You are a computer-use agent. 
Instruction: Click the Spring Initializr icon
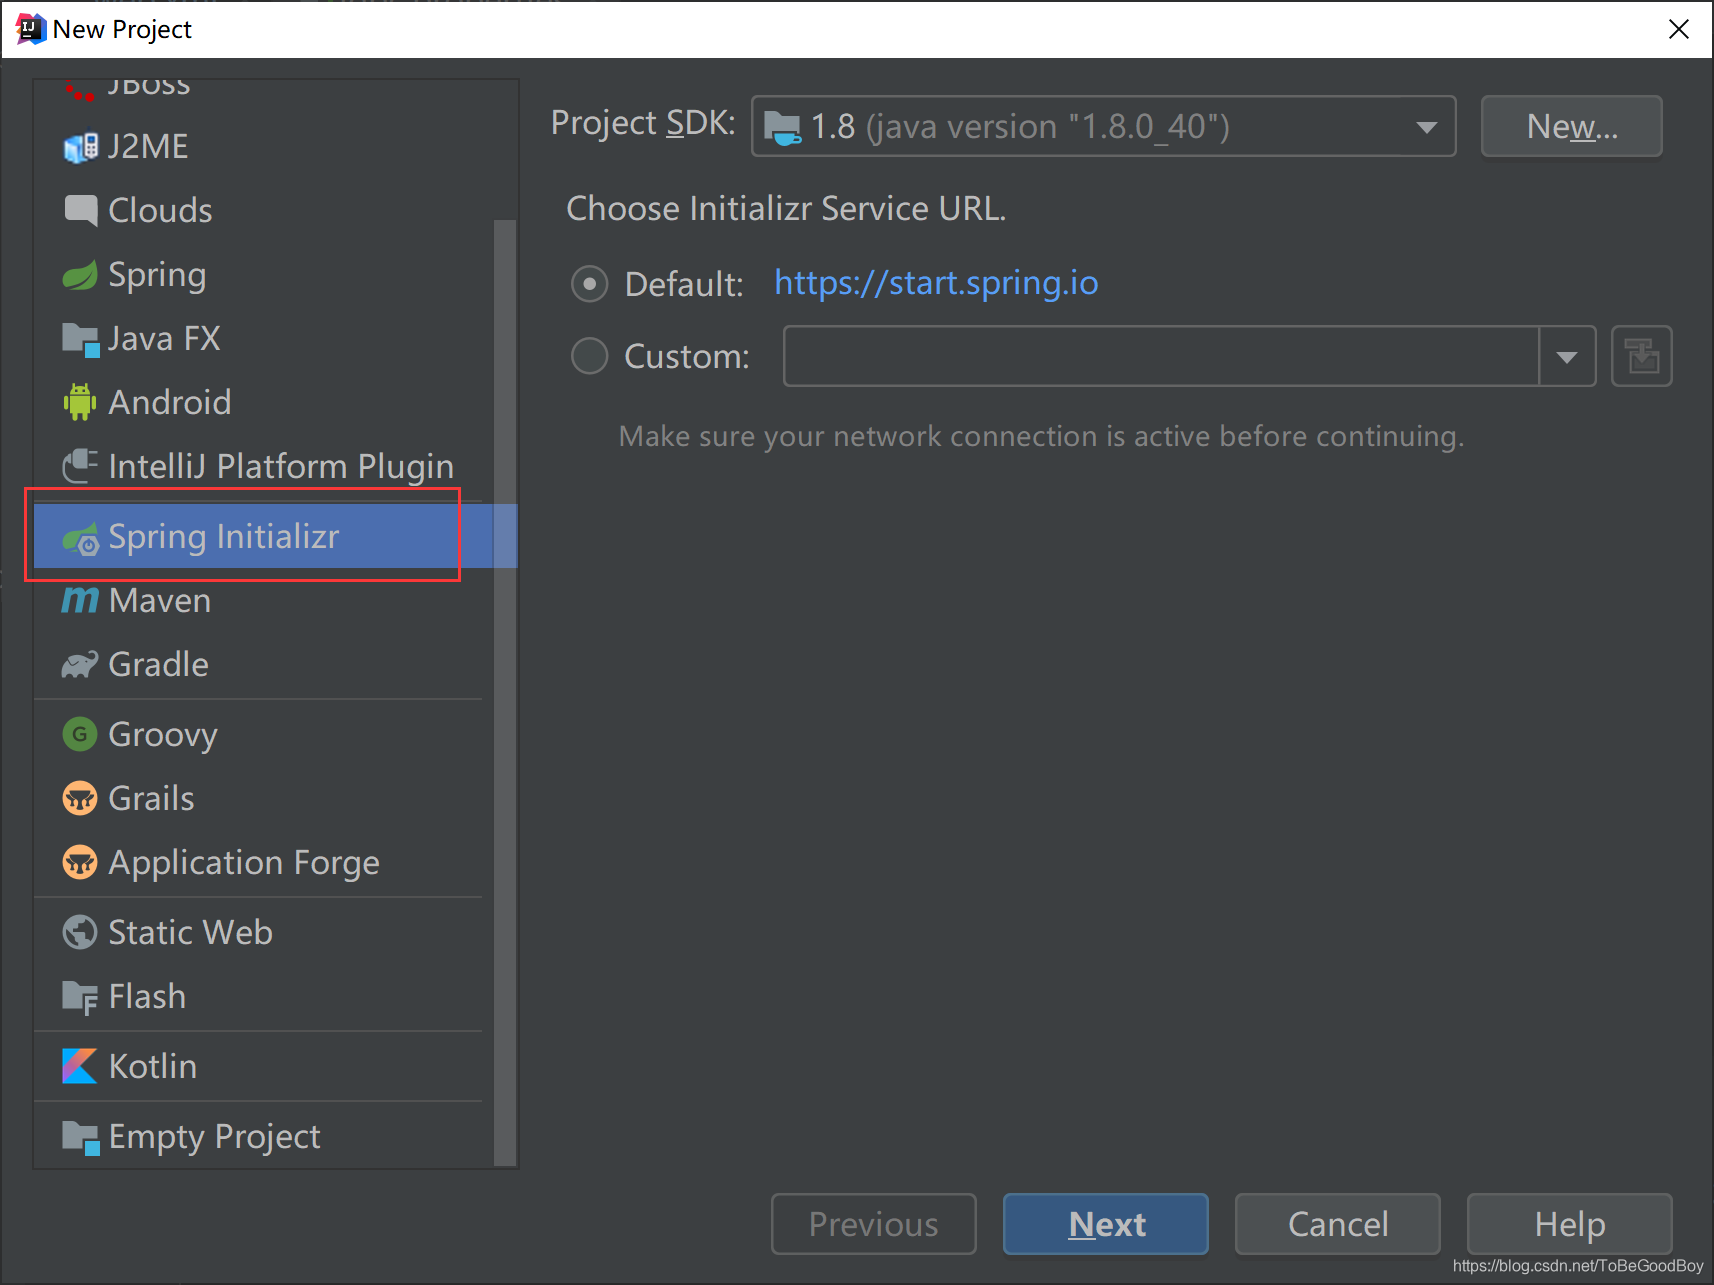[x=80, y=538]
